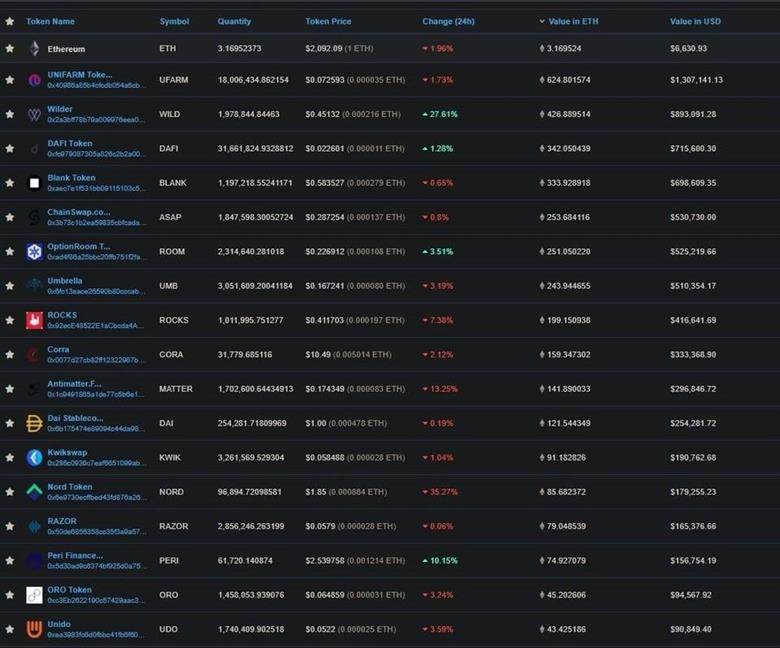The height and width of the screenshot is (648, 780).
Task: Click the Blank Token white square logo
Action: pyautogui.click(x=34, y=183)
